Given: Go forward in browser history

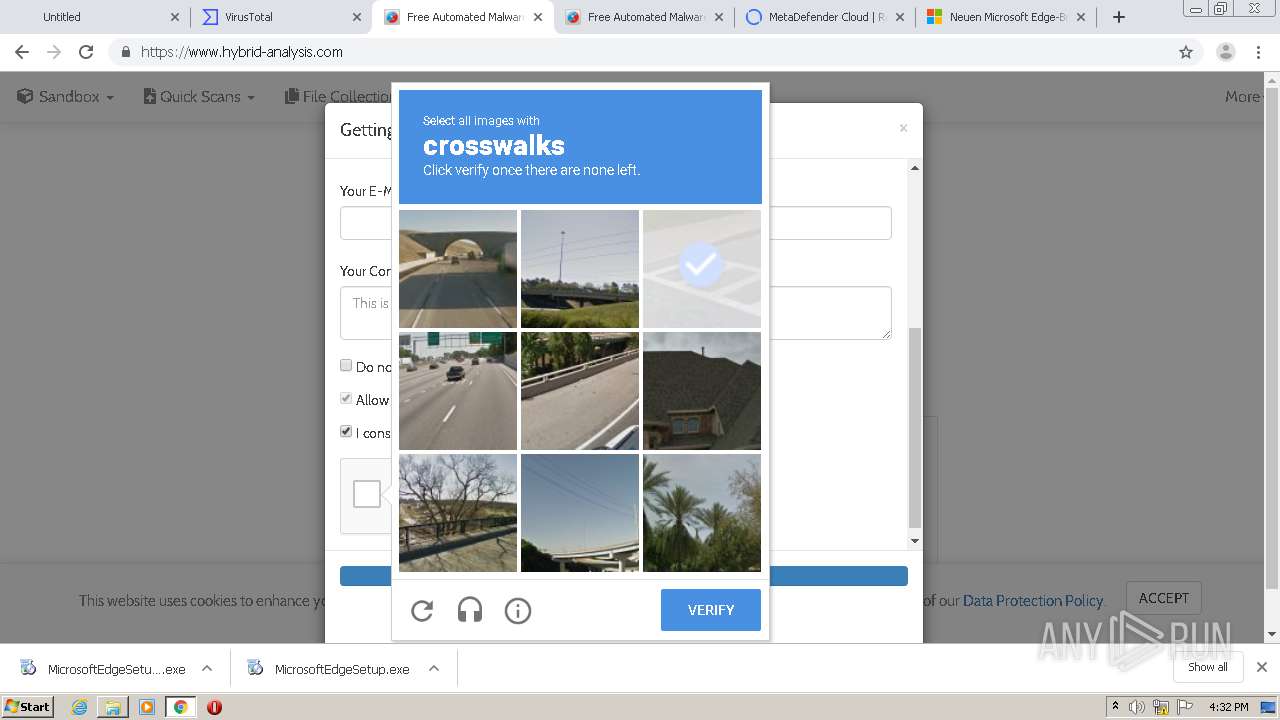Looking at the screenshot, I should pos(54,52).
